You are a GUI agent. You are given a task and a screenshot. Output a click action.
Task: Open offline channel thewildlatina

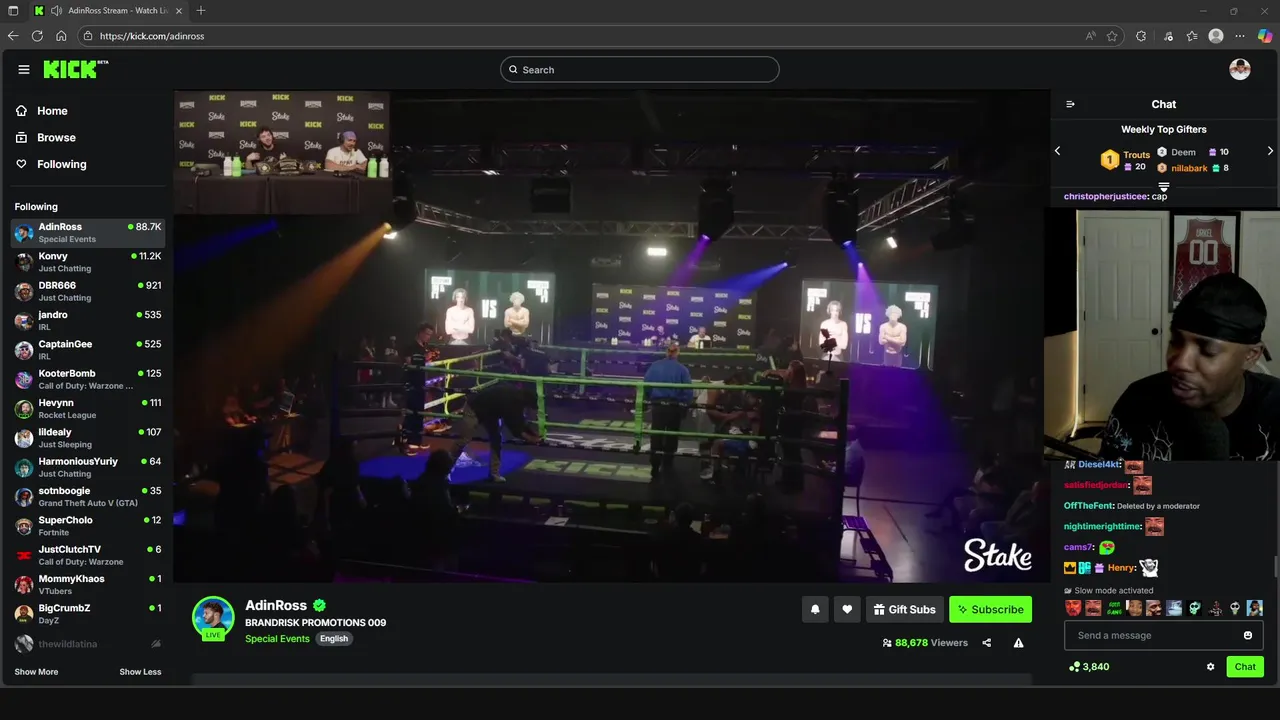[x=88, y=644]
